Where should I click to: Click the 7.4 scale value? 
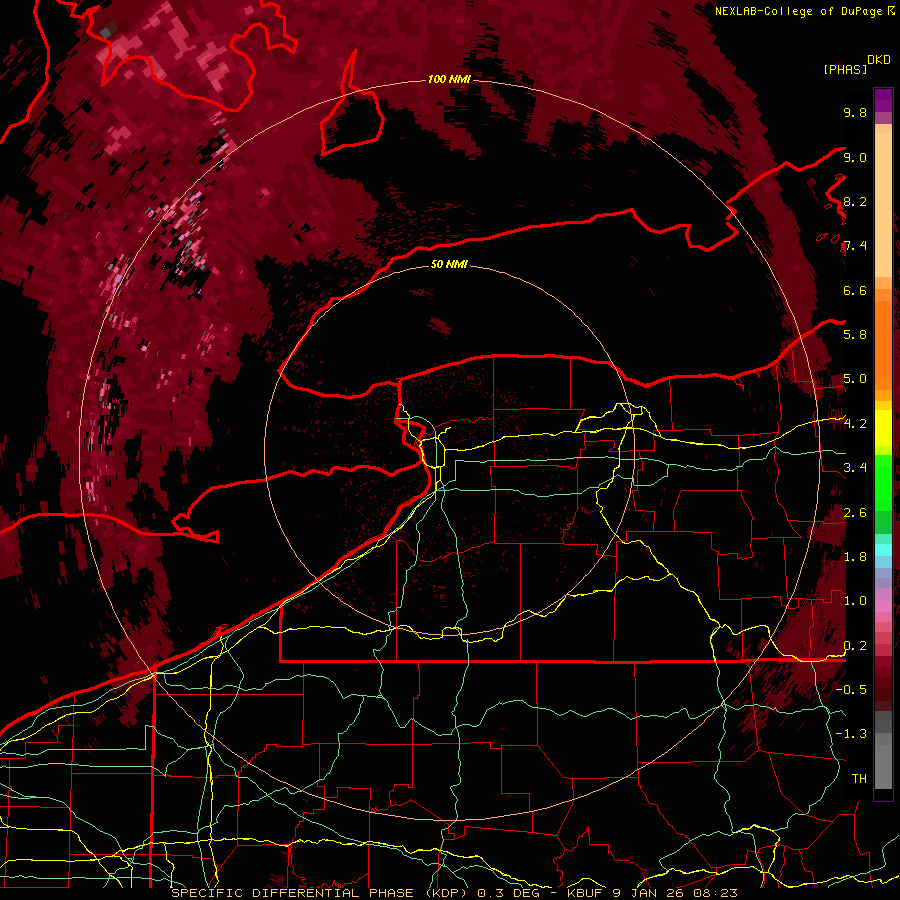855,246
